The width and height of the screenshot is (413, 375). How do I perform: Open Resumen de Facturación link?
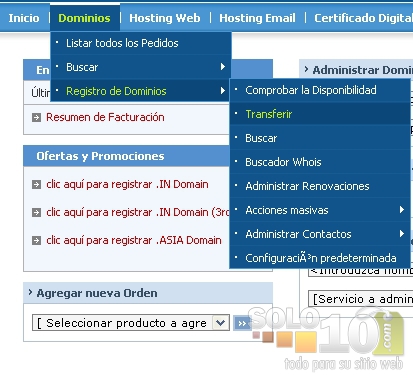tap(105, 117)
